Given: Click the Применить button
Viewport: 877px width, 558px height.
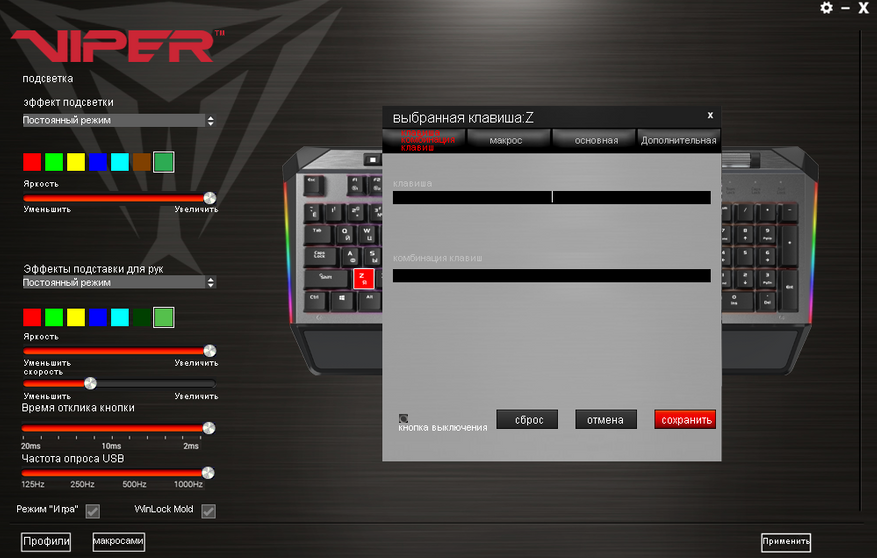Looking at the screenshot, I should pos(786,541).
